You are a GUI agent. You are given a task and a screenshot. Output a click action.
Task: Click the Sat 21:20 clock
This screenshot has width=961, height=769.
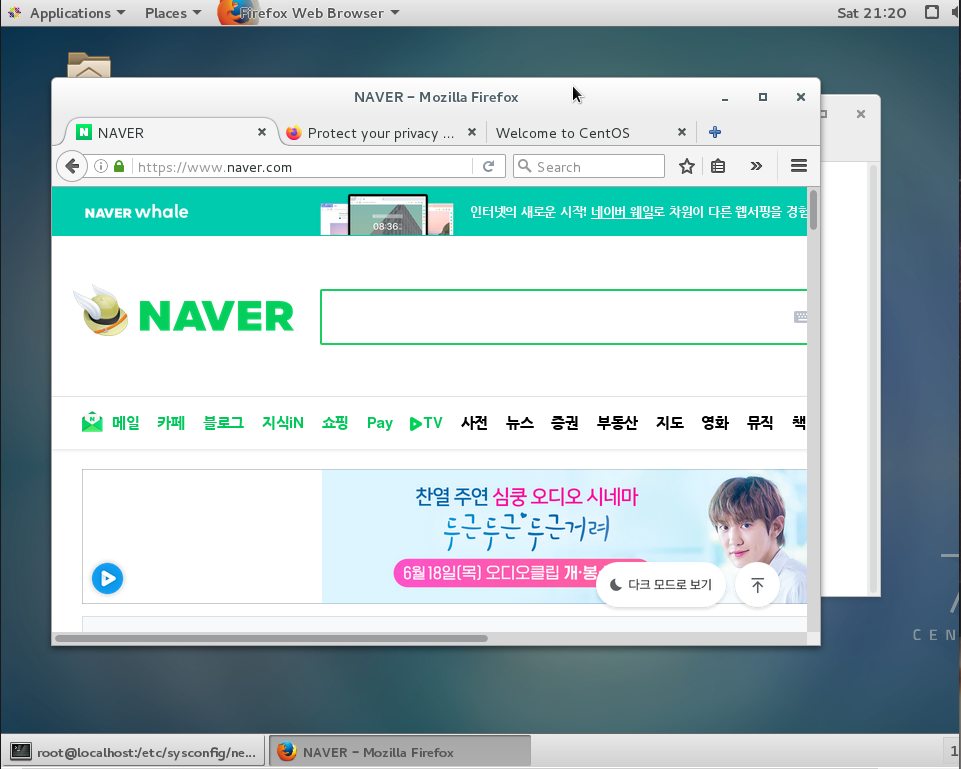point(872,13)
